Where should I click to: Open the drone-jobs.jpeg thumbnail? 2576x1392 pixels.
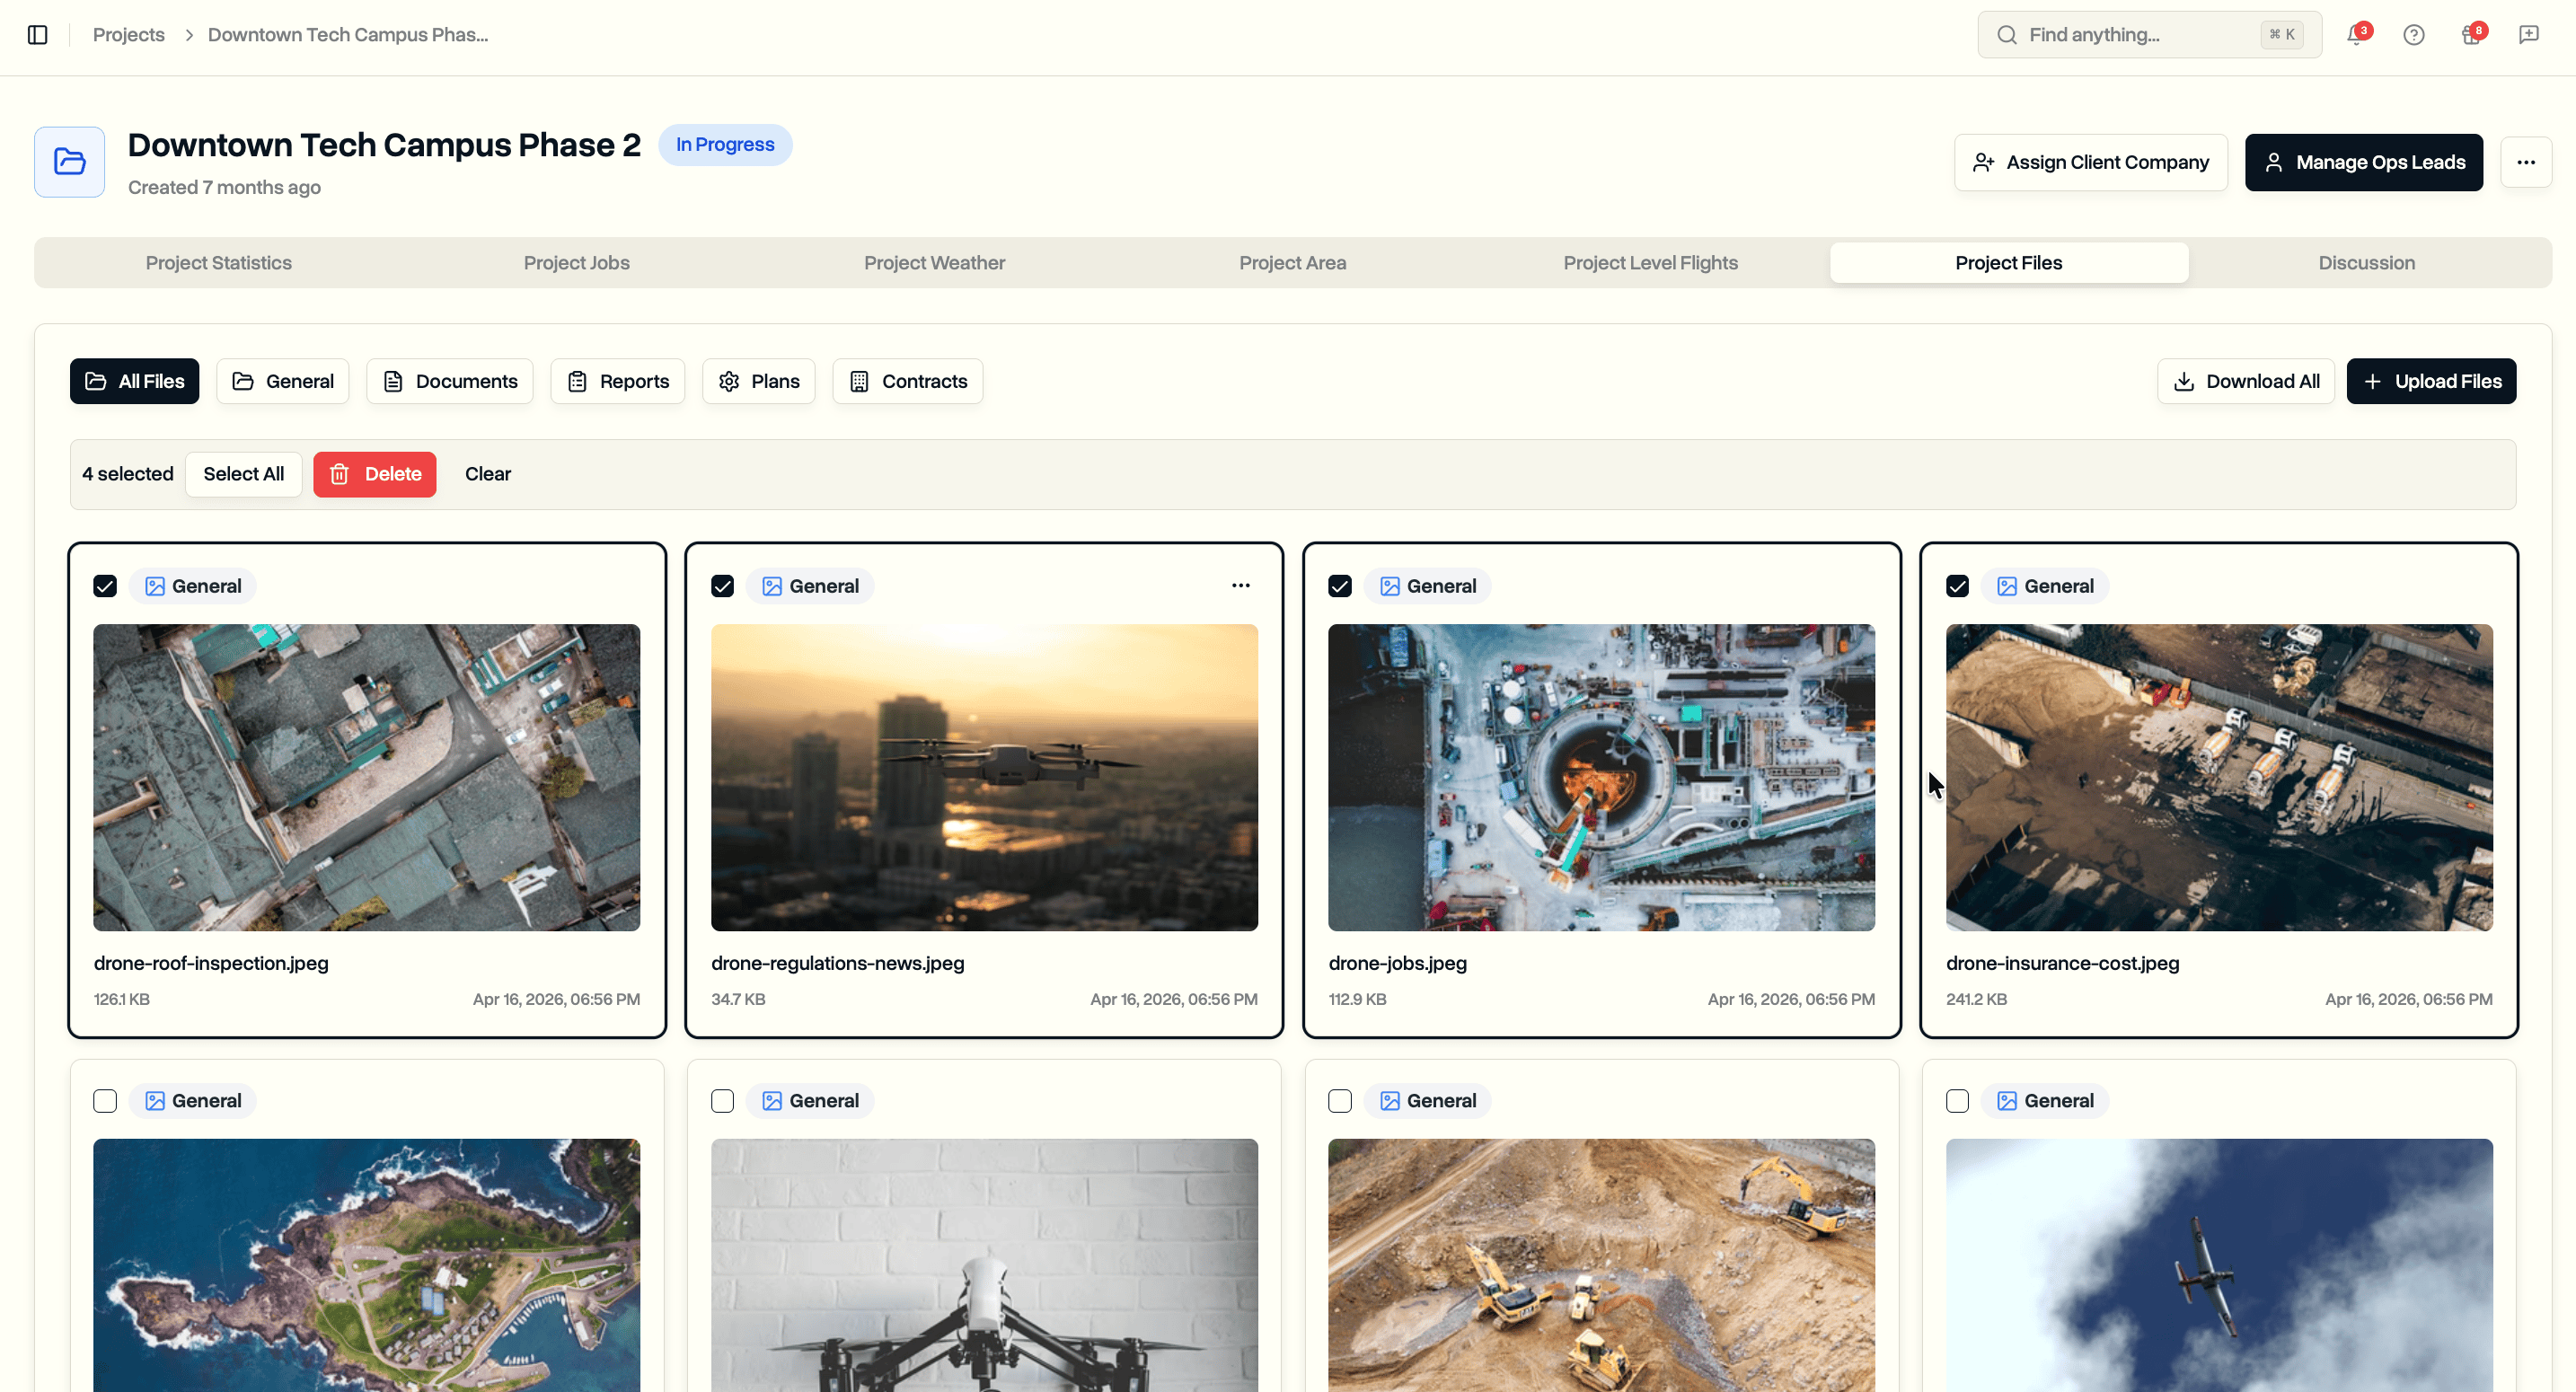(x=1601, y=777)
